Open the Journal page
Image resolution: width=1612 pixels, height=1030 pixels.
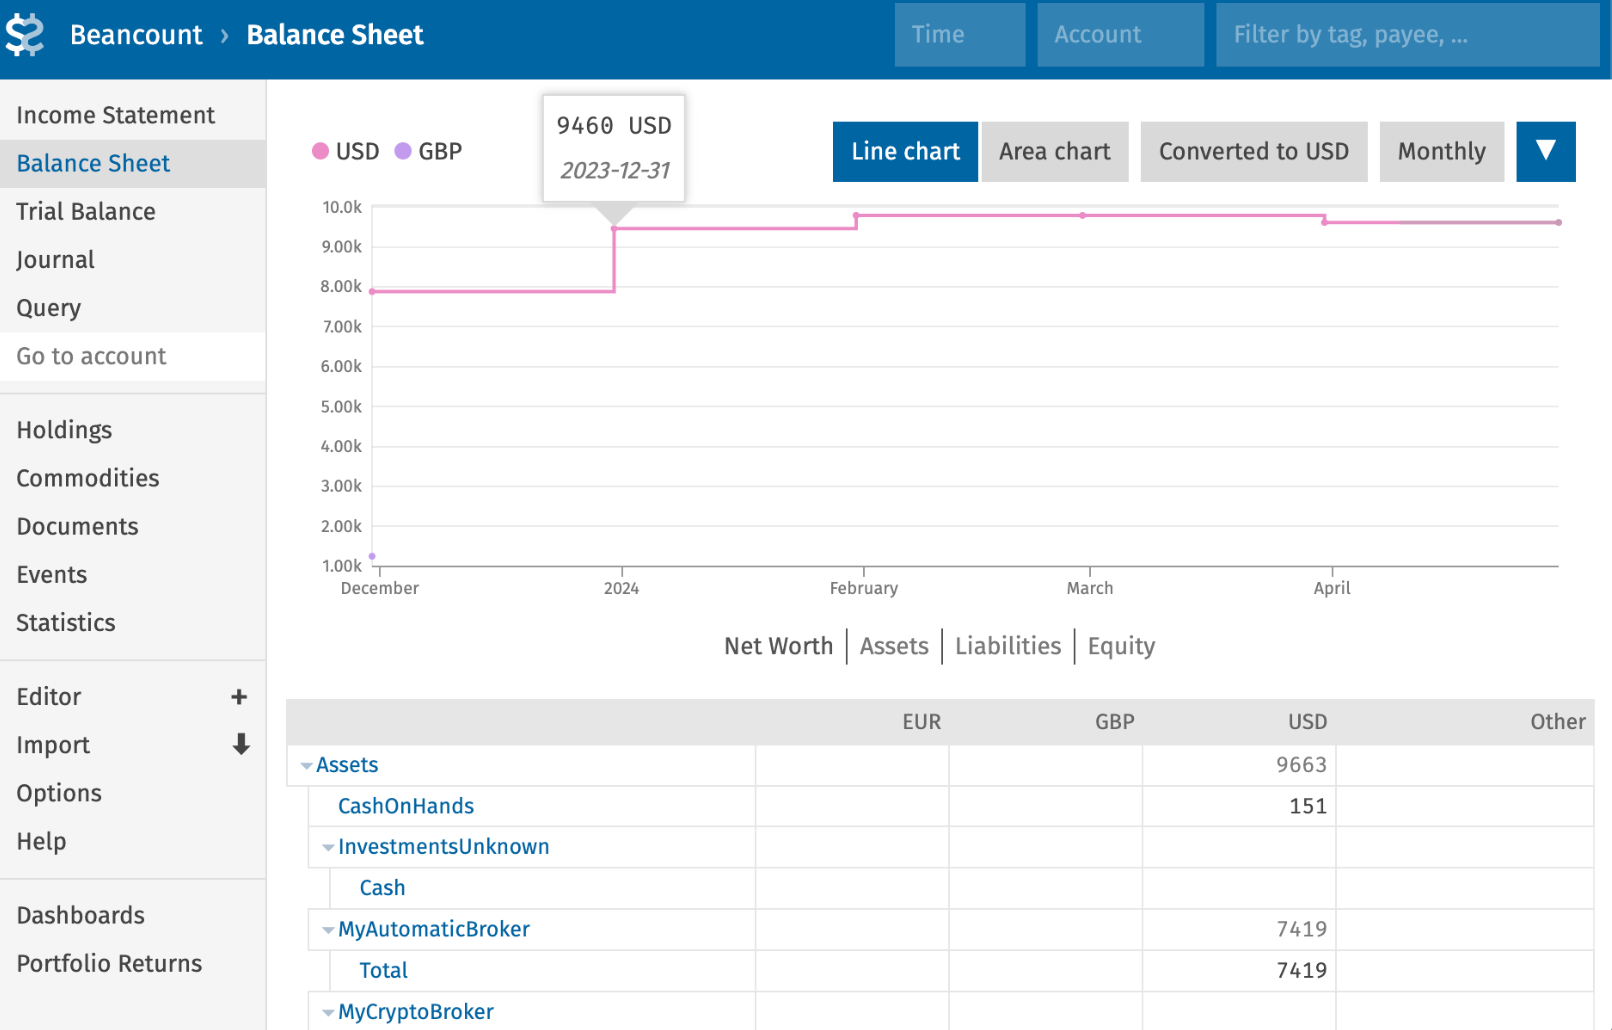tap(133, 260)
